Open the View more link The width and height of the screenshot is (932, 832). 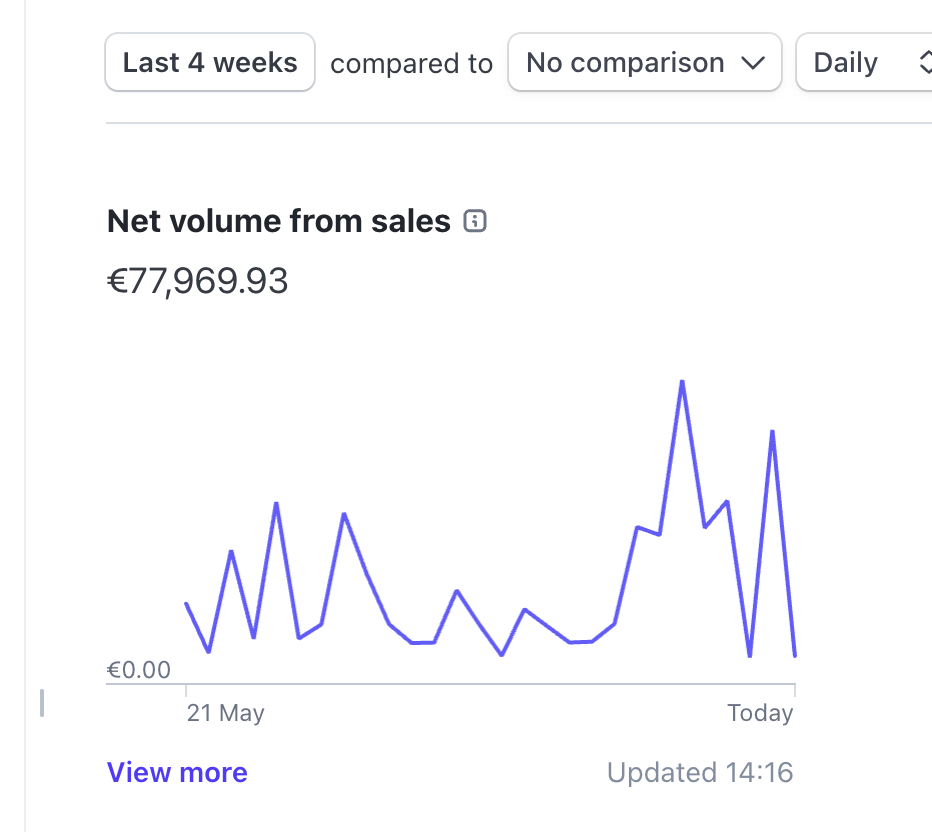click(x=177, y=773)
